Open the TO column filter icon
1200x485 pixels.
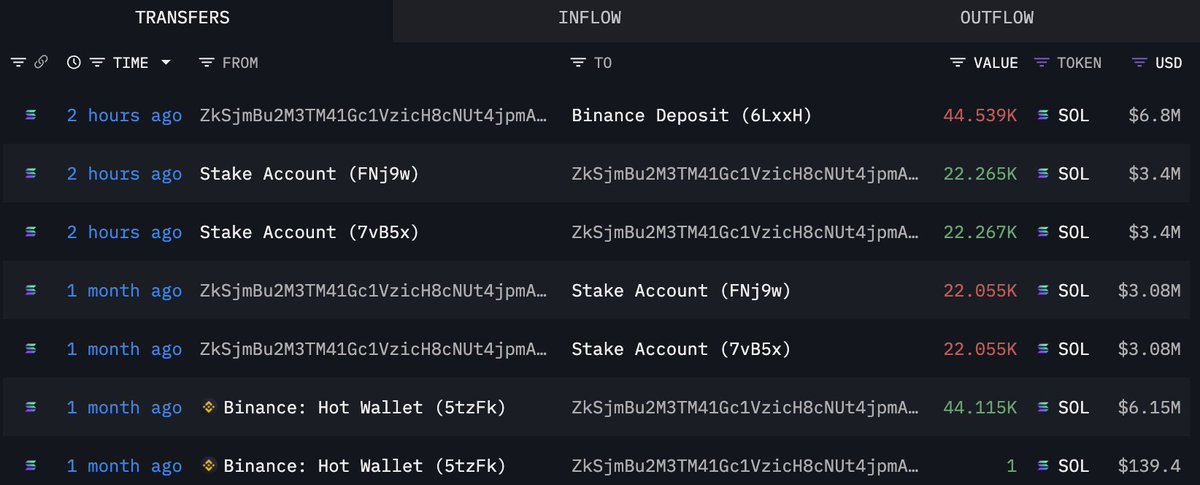pyautogui.click(x=578, y=62)
